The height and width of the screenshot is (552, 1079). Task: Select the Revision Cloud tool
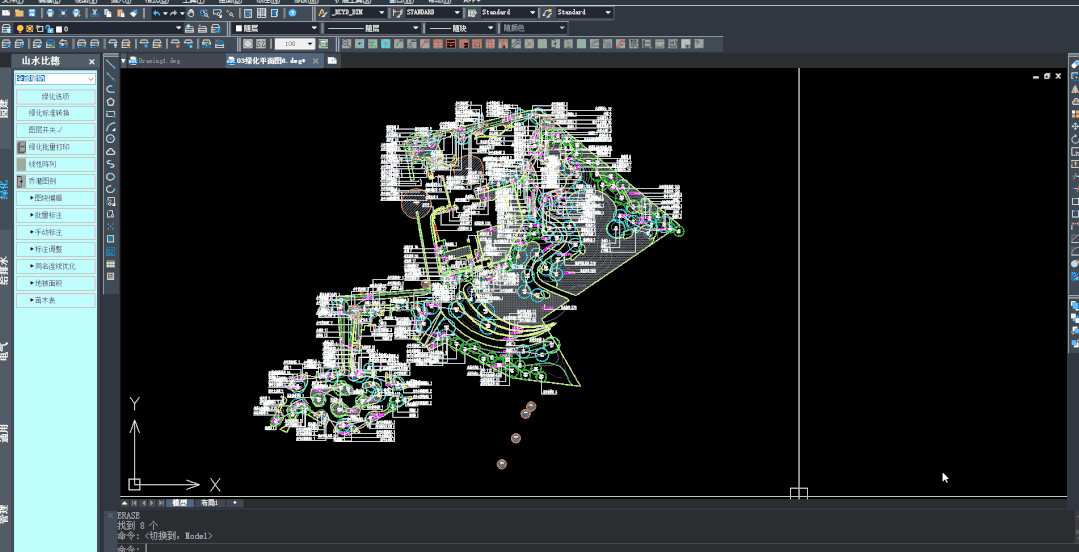pos(111,151)
